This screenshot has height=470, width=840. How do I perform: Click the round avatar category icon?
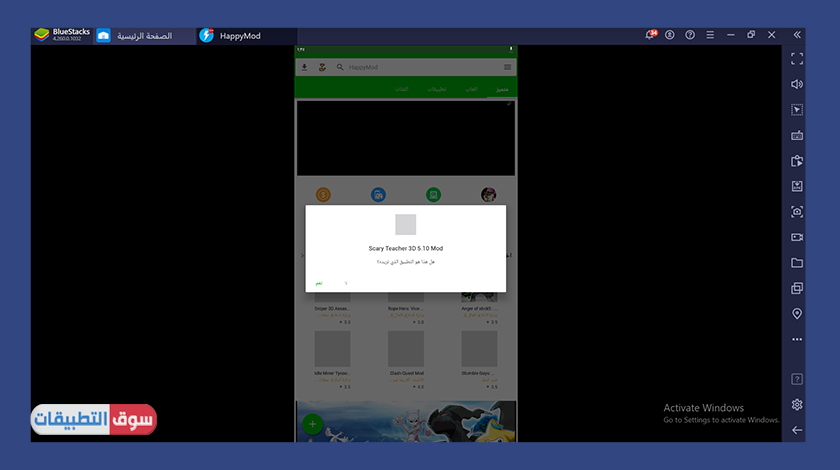pyautogui.click(x=489, y=195)
